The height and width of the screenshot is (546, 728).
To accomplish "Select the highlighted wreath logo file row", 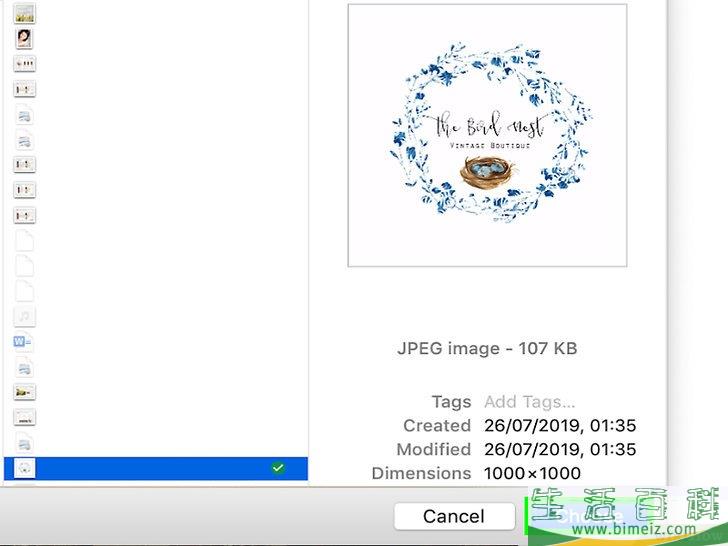I will pyautogui.click(x=156, y=468).
